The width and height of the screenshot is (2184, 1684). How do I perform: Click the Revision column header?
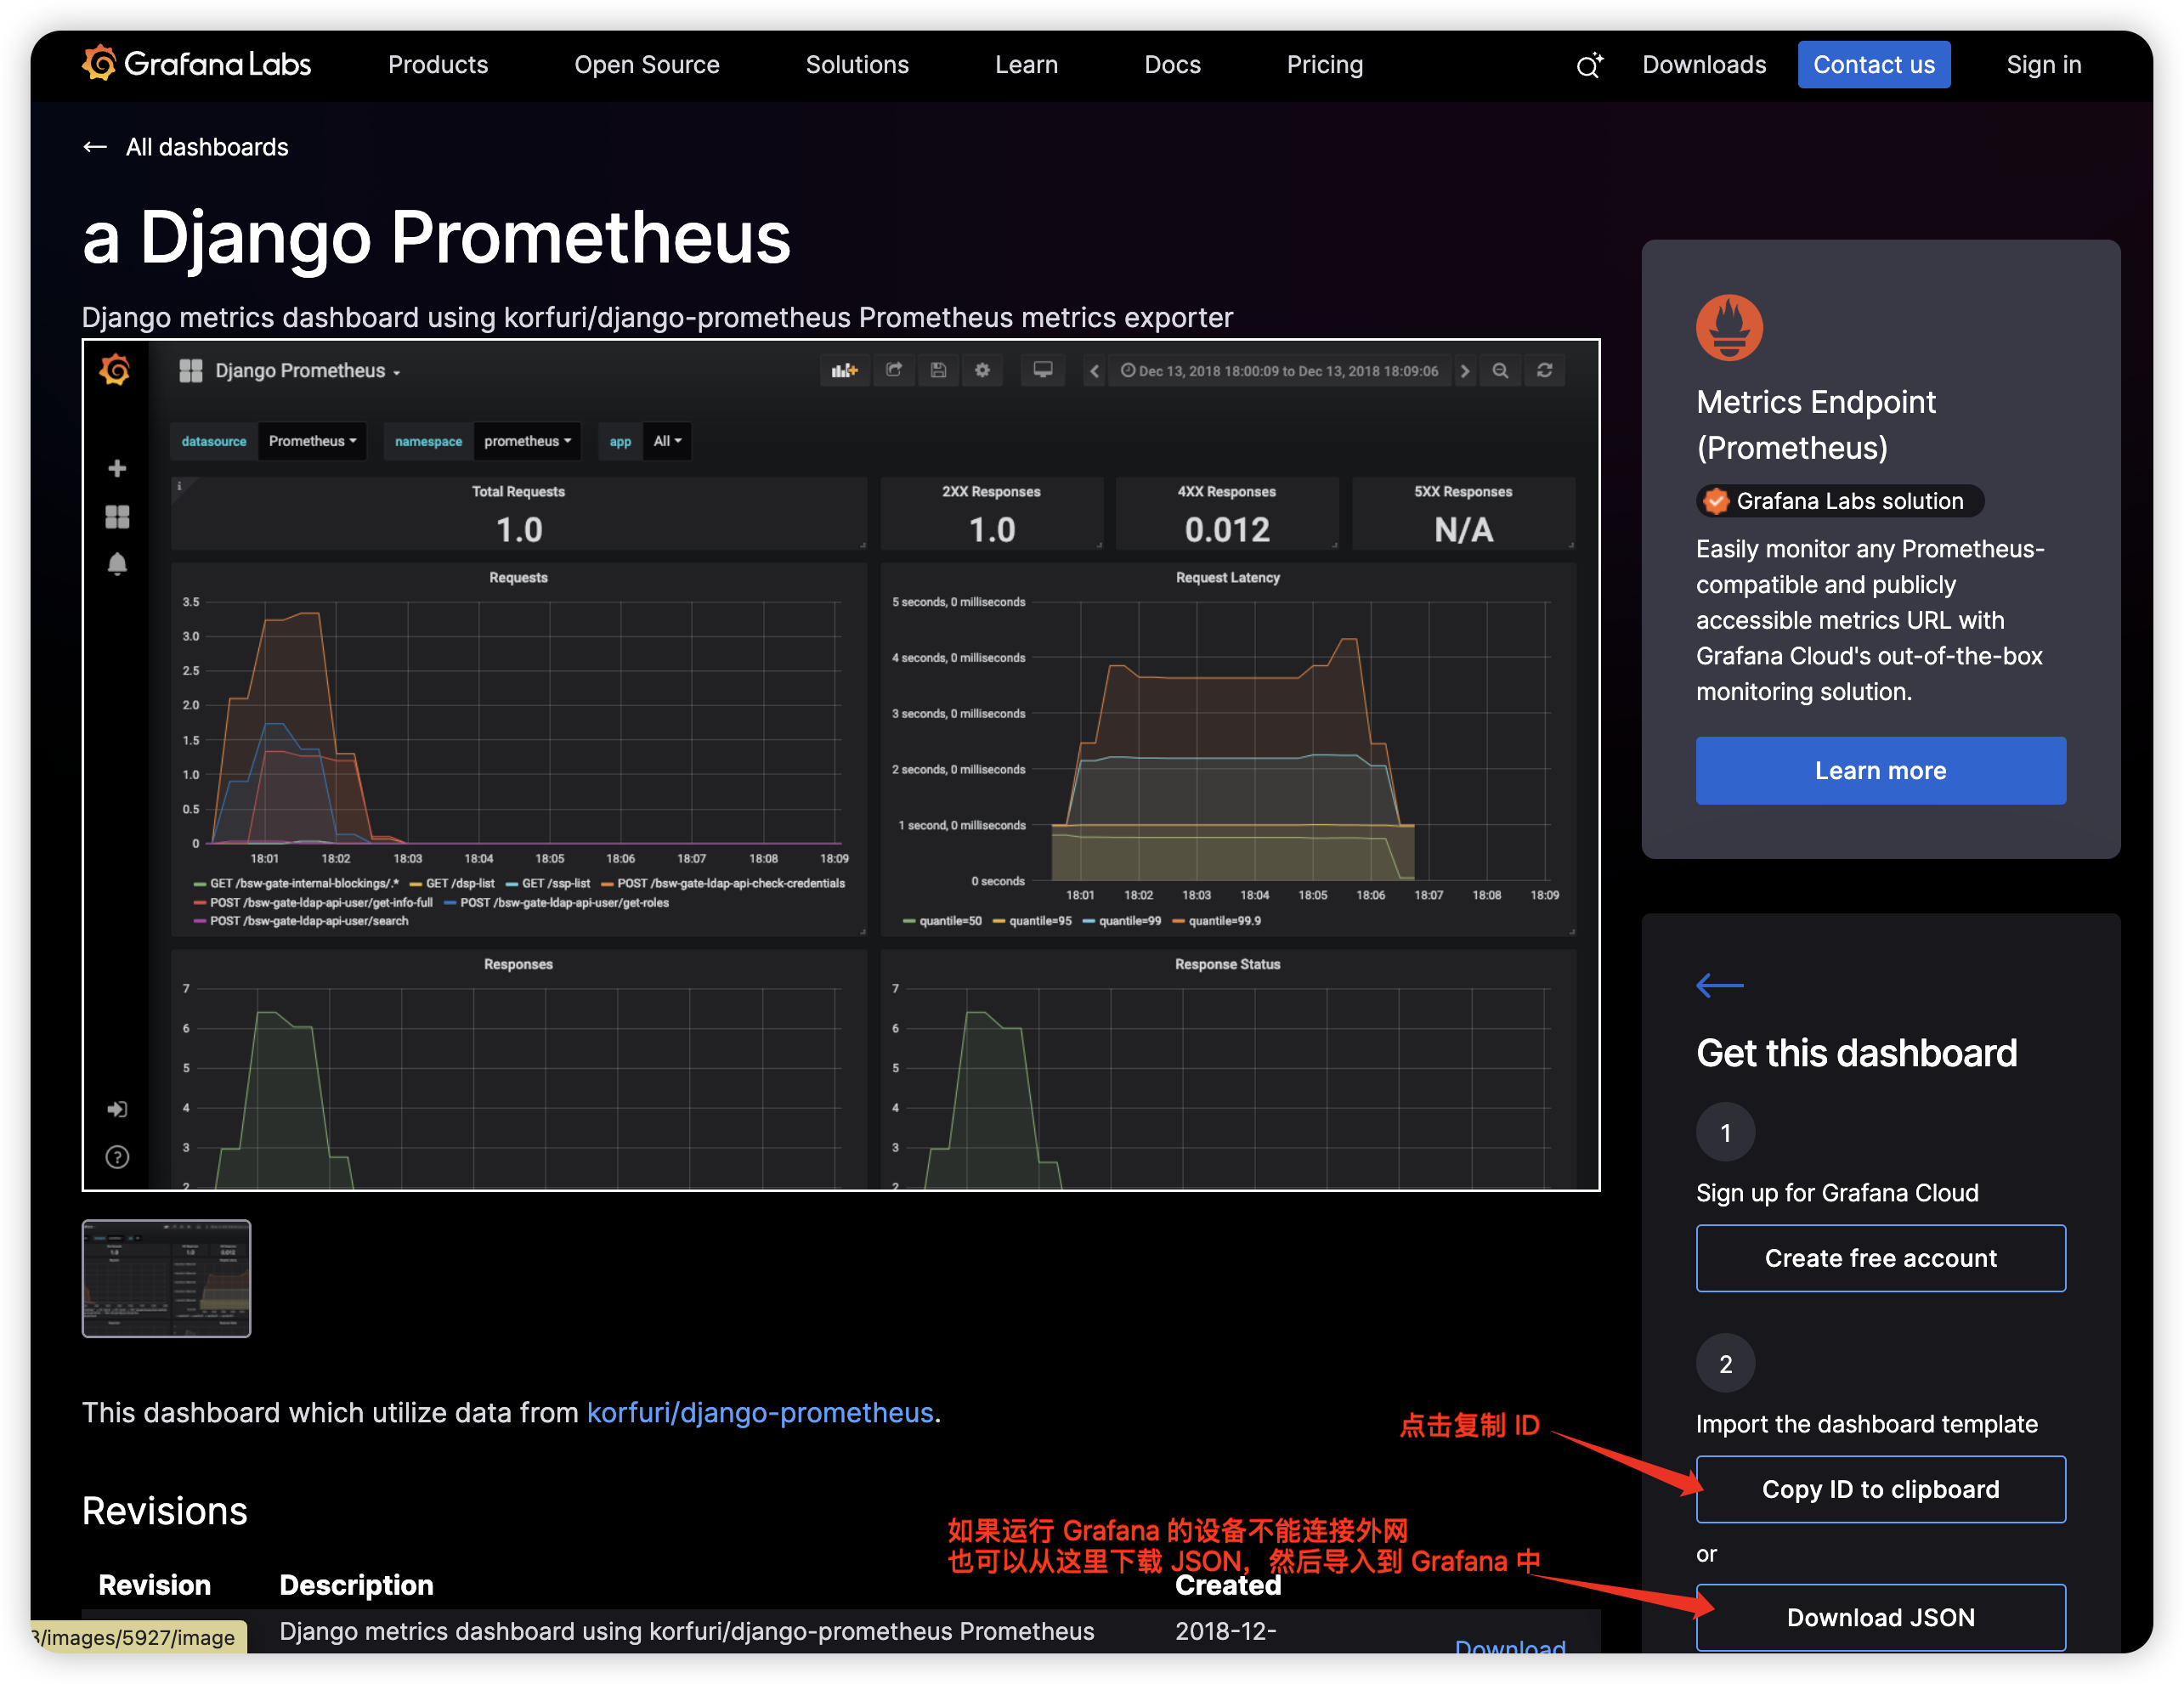click(154, 1585)
